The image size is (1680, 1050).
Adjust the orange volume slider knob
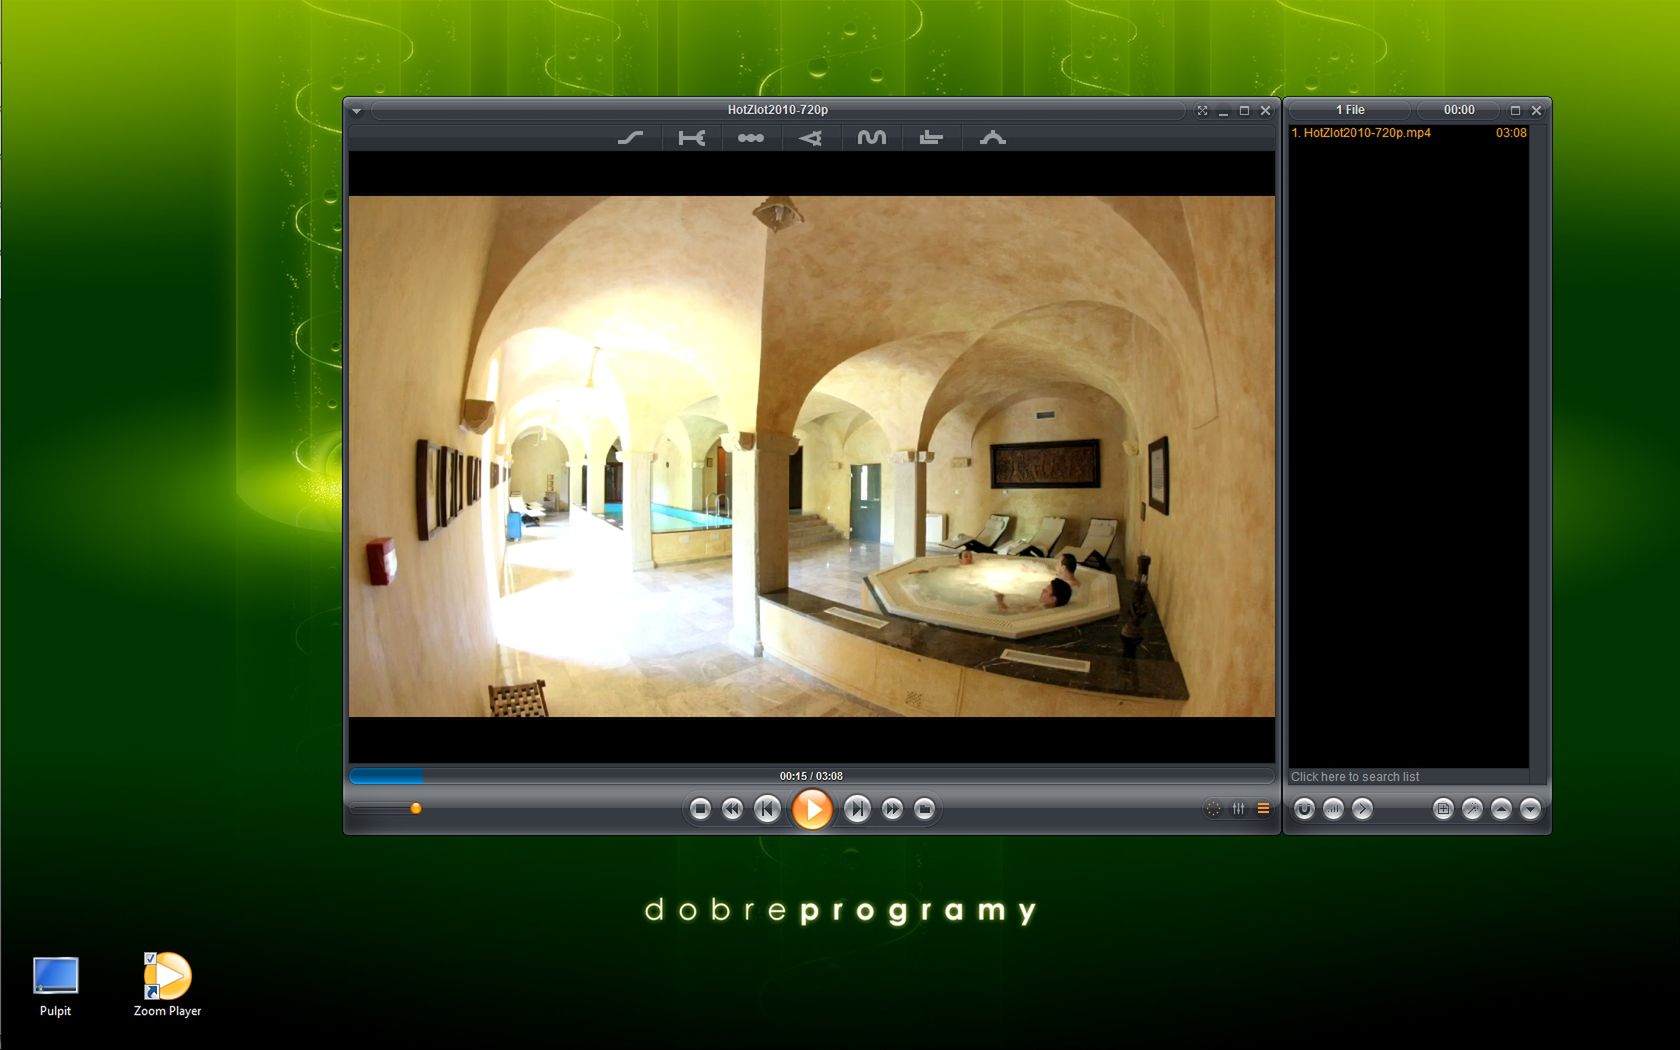(x=416, y=808)
